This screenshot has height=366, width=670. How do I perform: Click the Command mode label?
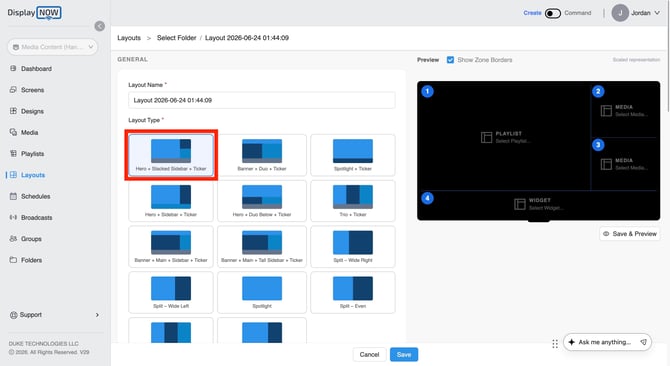[578, 13]
